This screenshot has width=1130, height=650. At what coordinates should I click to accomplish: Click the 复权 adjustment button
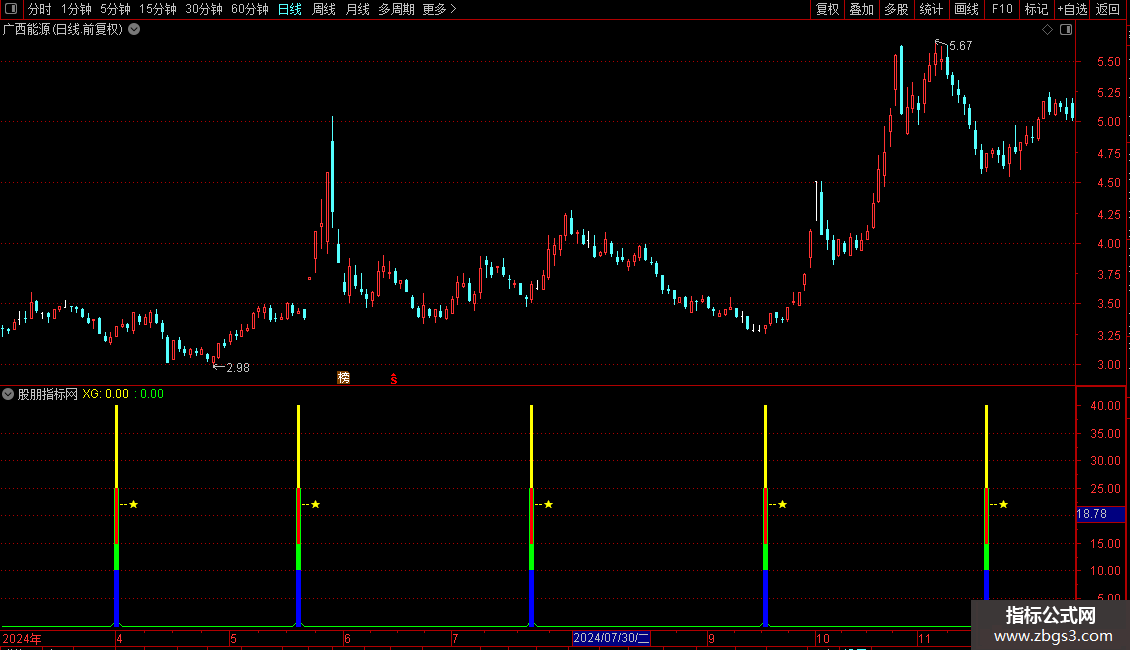click(827, 9)
